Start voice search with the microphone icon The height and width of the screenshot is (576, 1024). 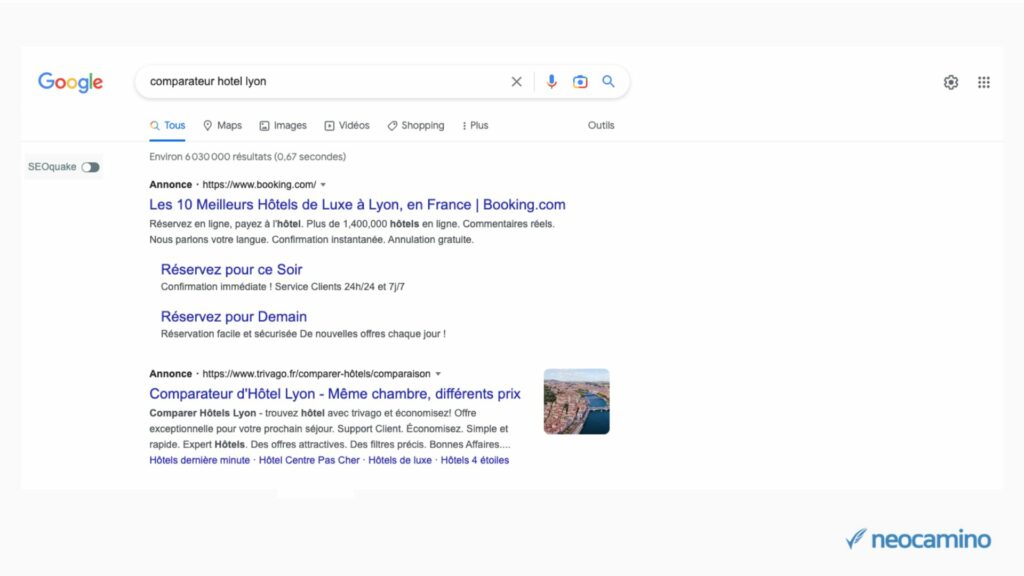point(552,82)
